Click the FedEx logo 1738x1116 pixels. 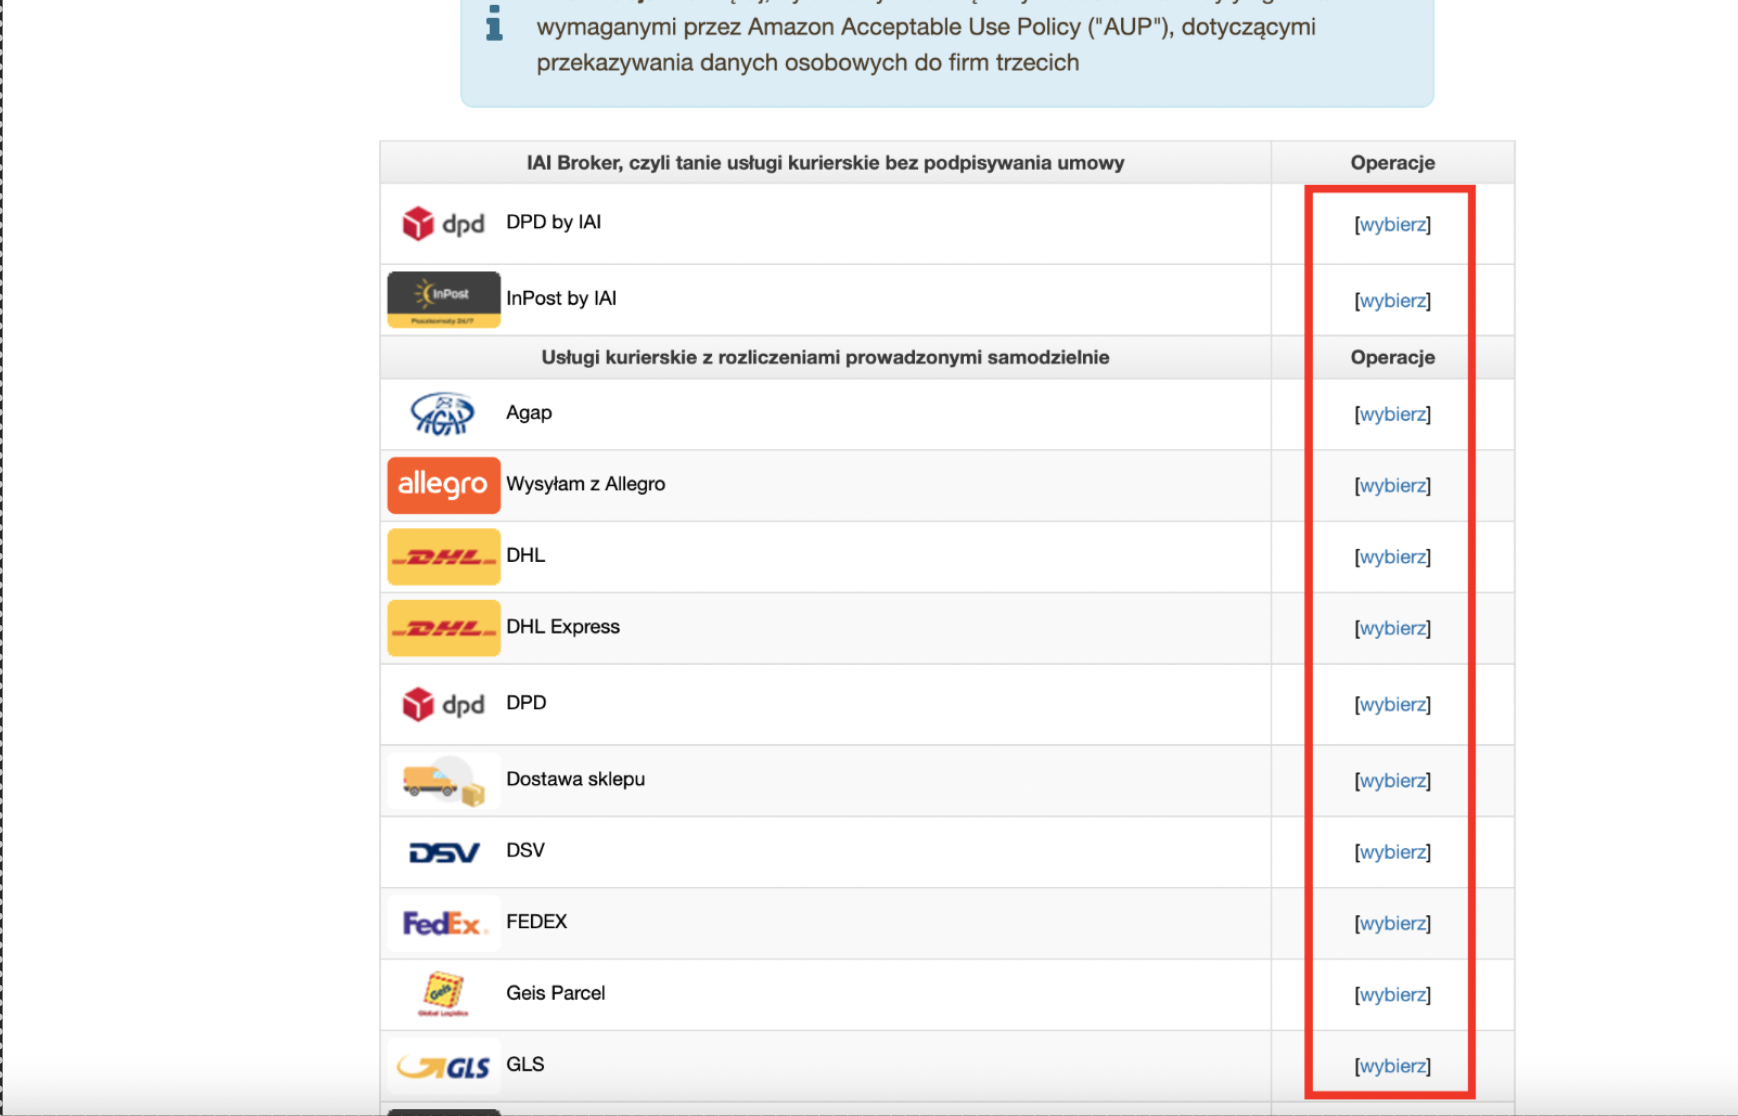point(444,923)
